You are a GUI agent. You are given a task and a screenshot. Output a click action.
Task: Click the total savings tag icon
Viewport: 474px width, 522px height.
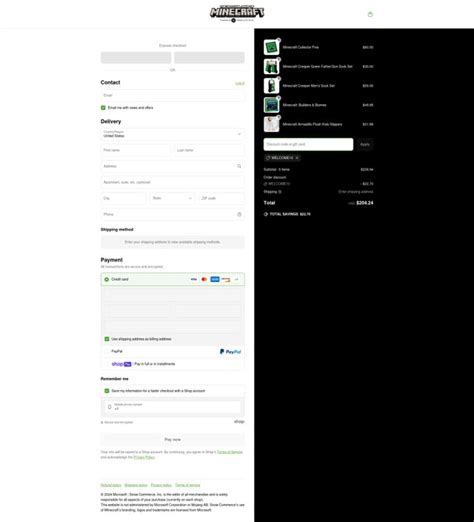click(266, 214)
